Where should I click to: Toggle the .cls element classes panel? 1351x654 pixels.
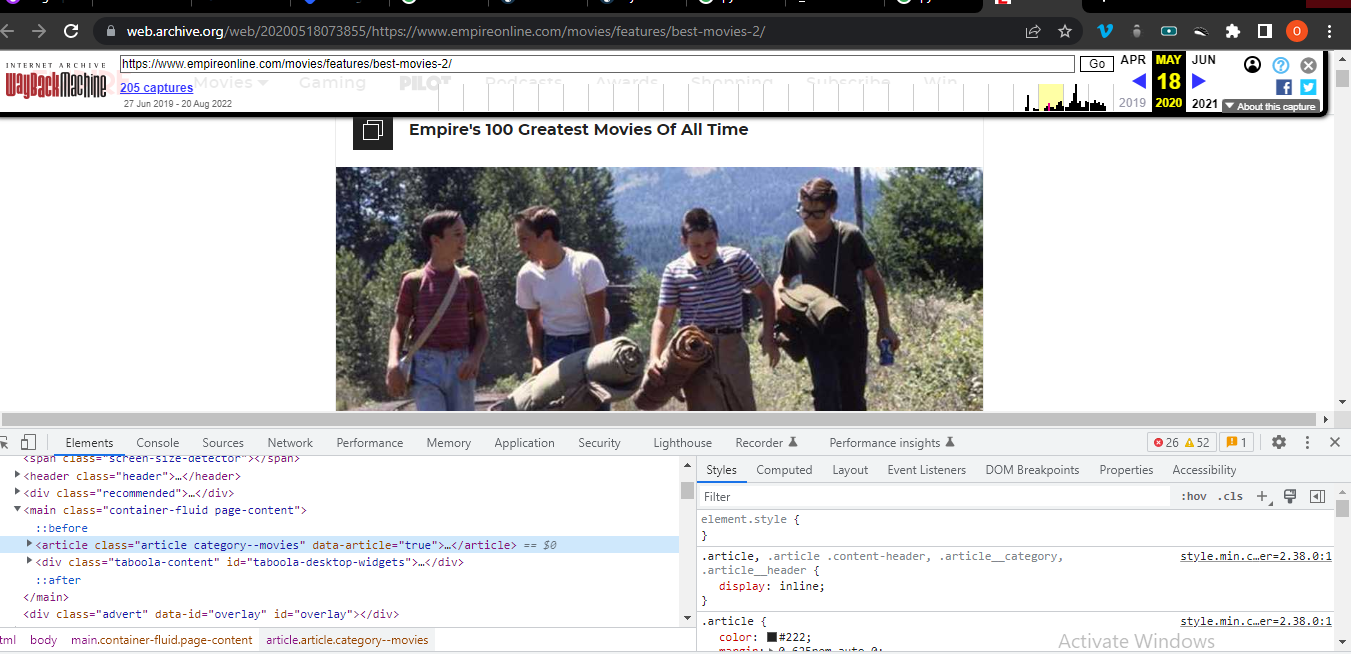1230,496
